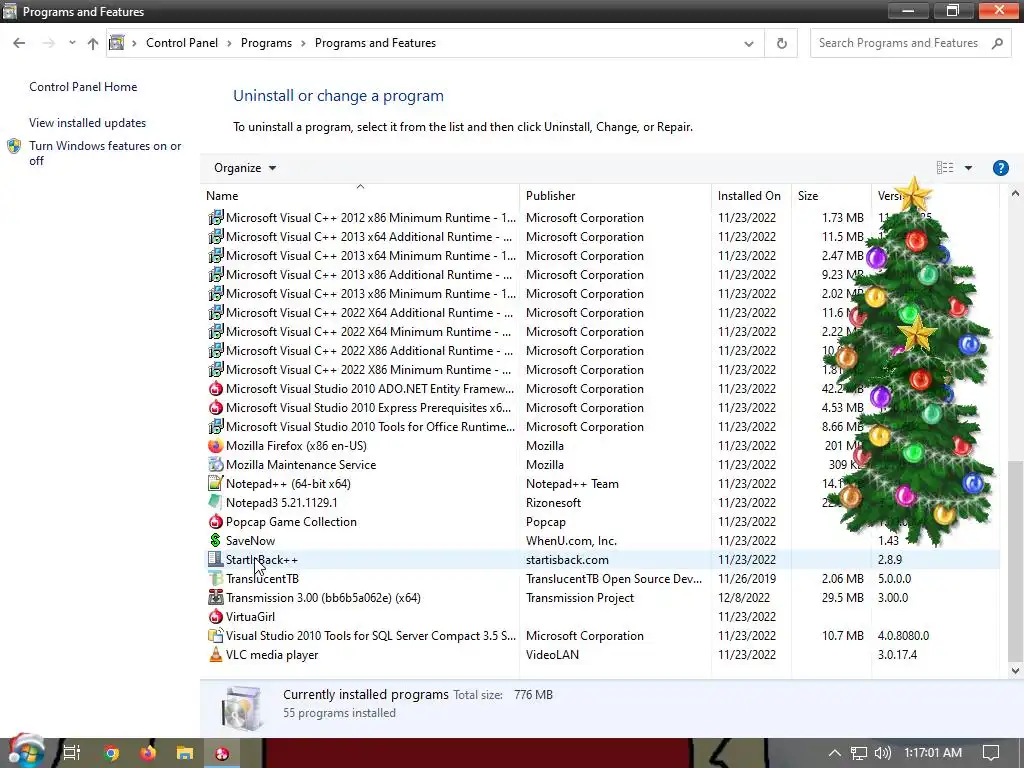Click the Visual Studio 2010 ADO.NET Entity icon
The image size is (1024, 768).
click(x=215, y=389)
